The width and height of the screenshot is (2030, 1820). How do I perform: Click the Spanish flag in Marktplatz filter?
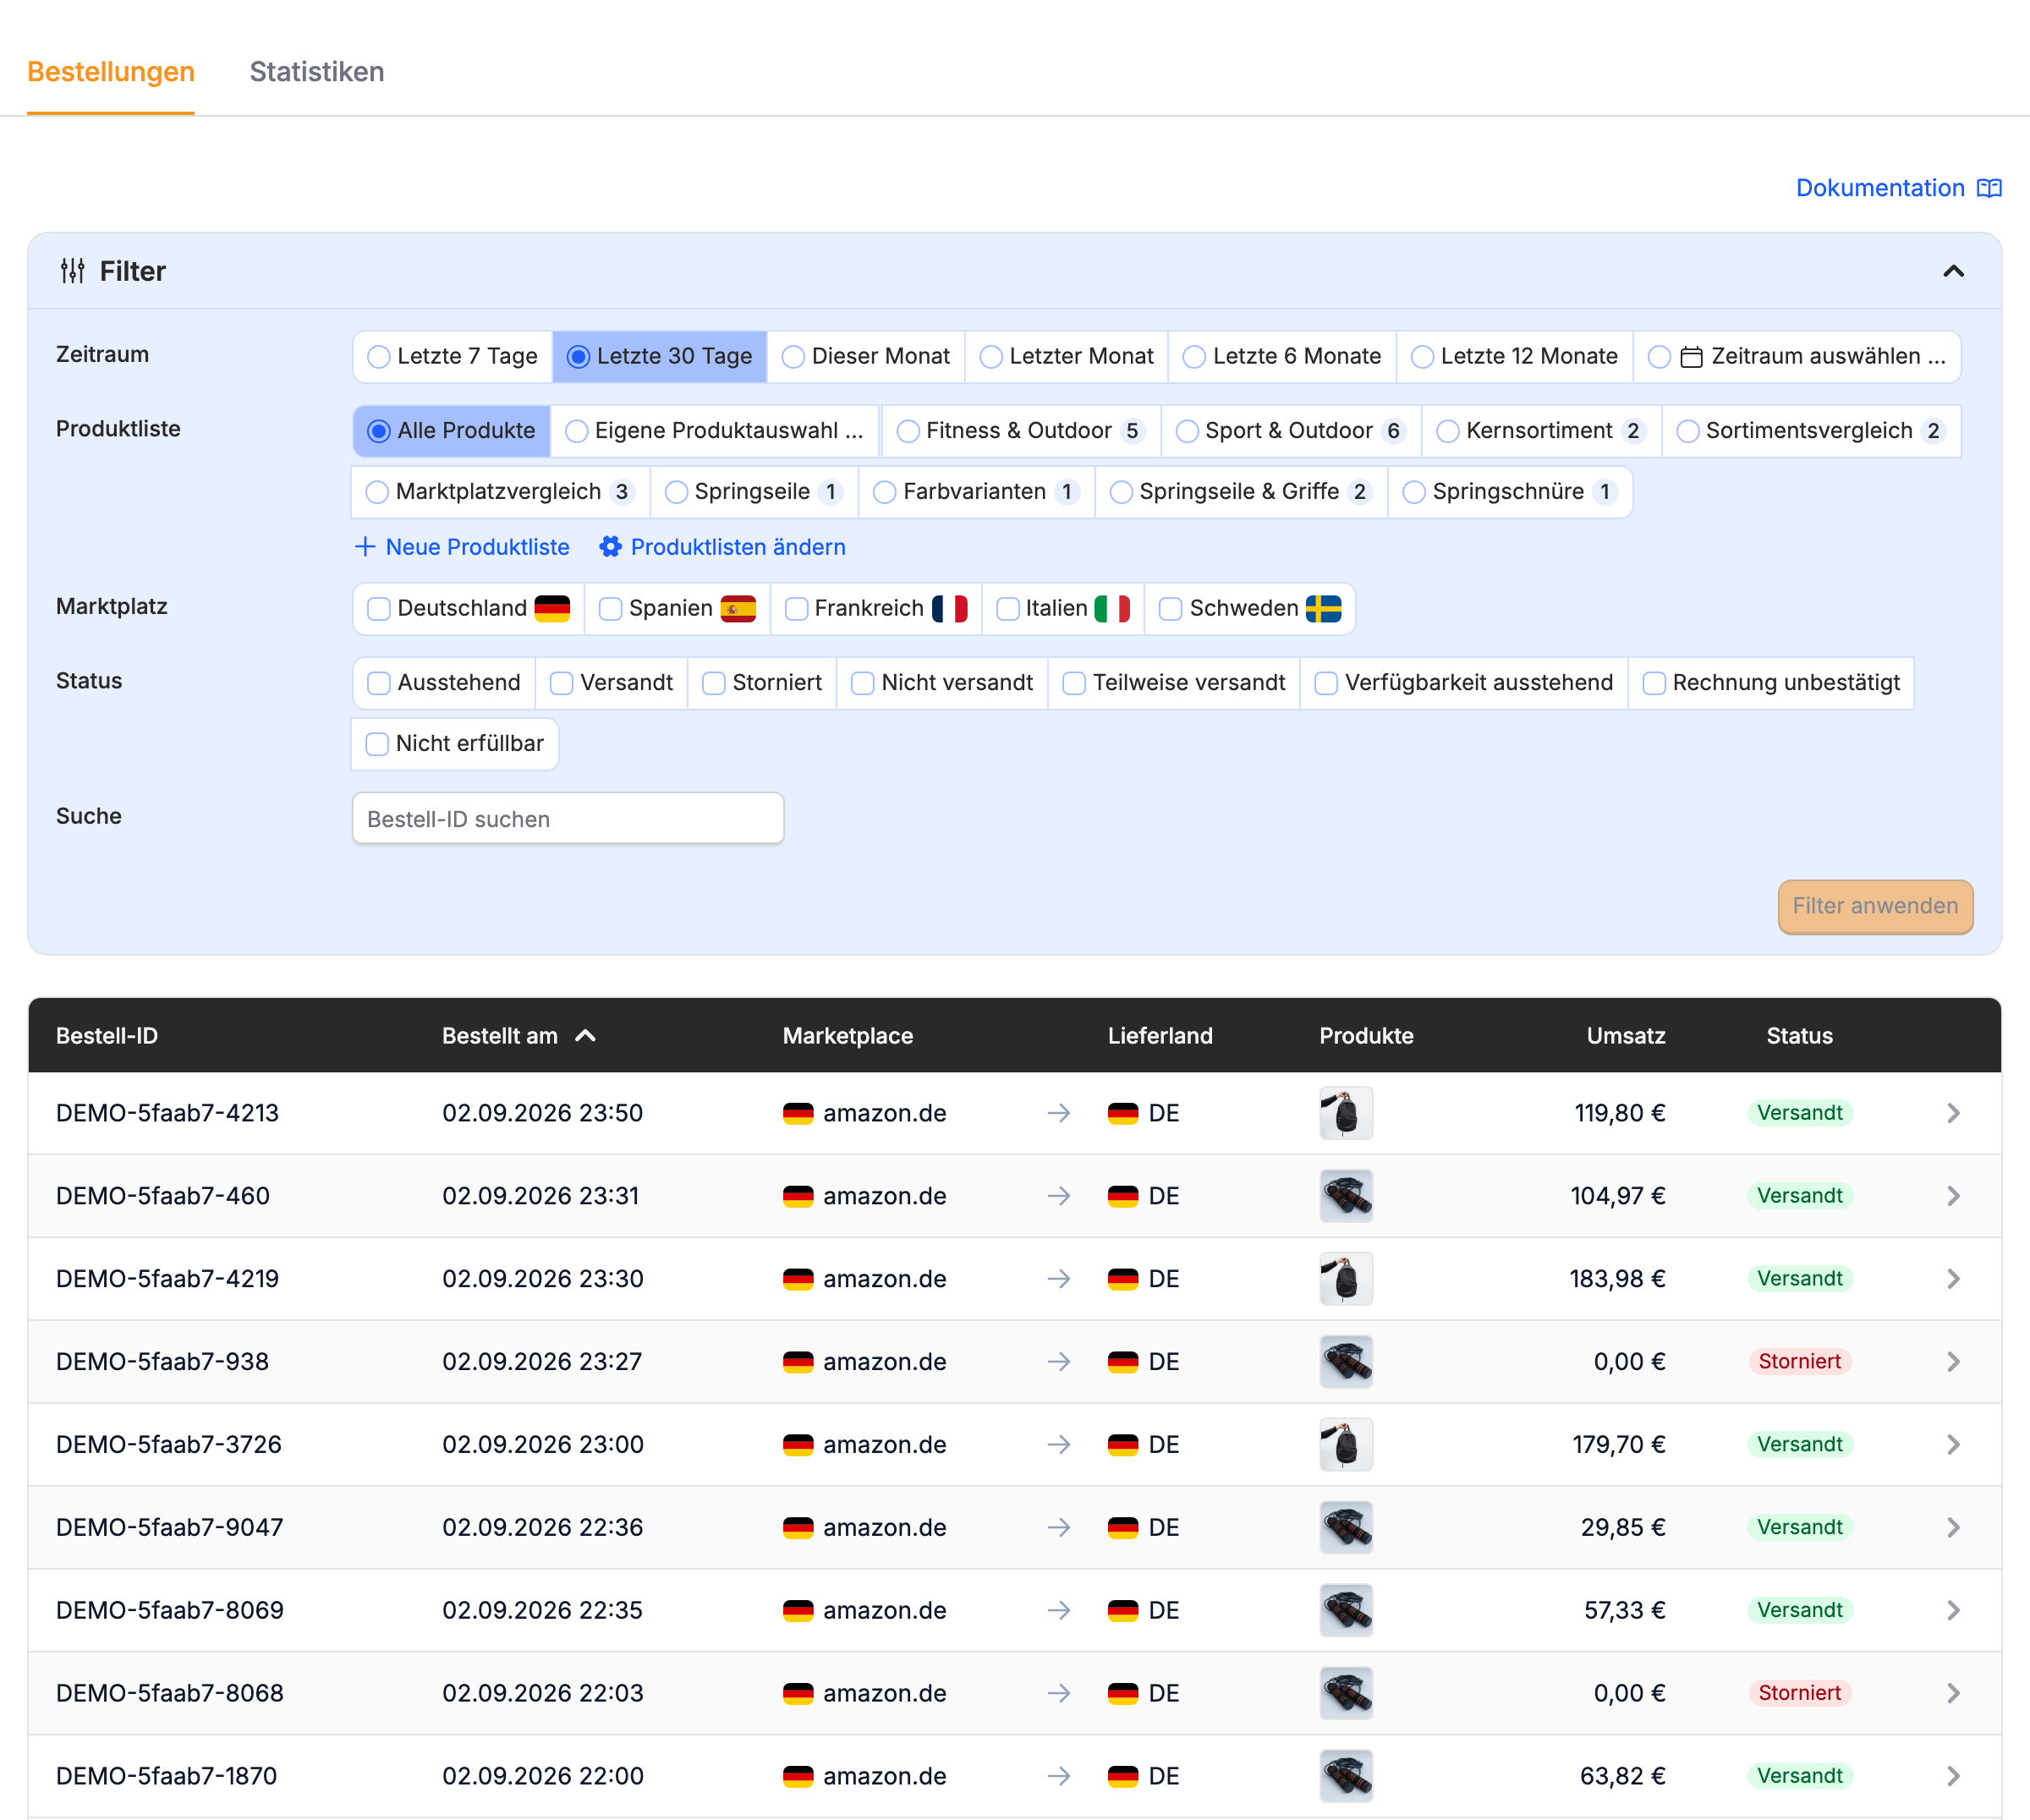tap(738, 608)
